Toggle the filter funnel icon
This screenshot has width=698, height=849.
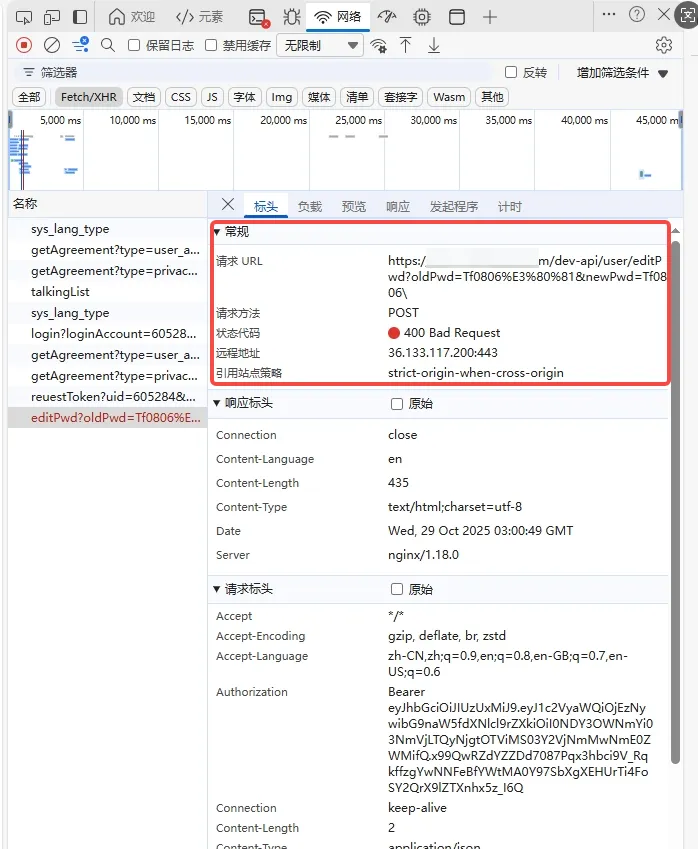pos(81,44)
